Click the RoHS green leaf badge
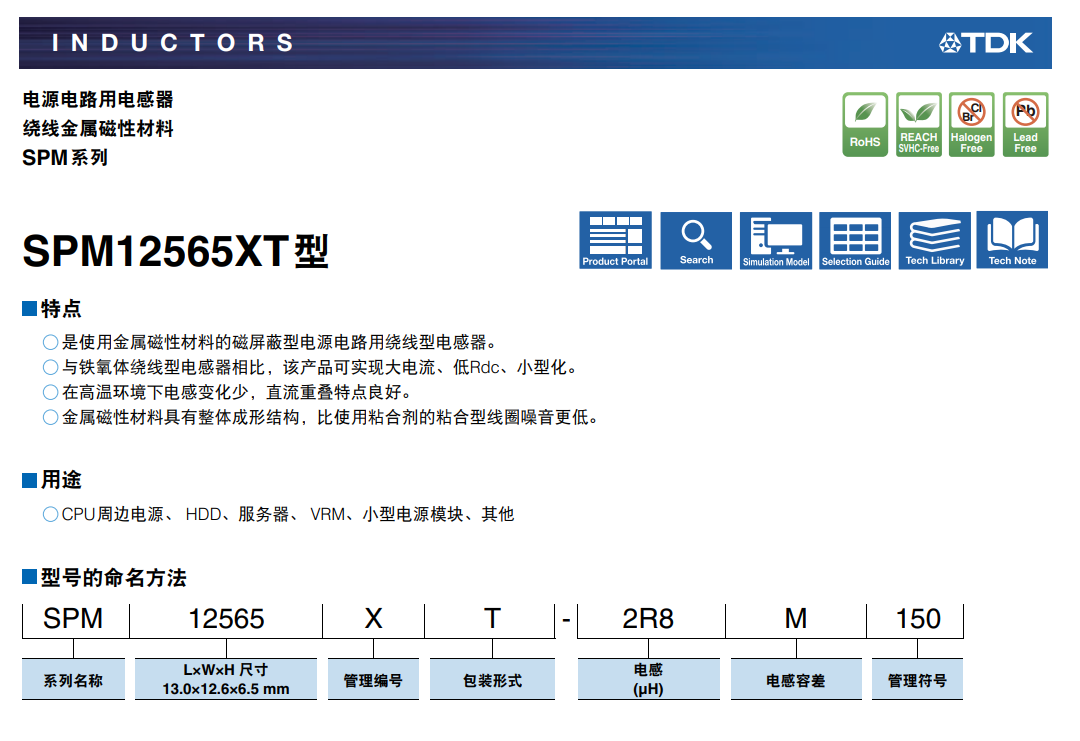Screen dimensions: 1080x741 [x=865, y=125]
